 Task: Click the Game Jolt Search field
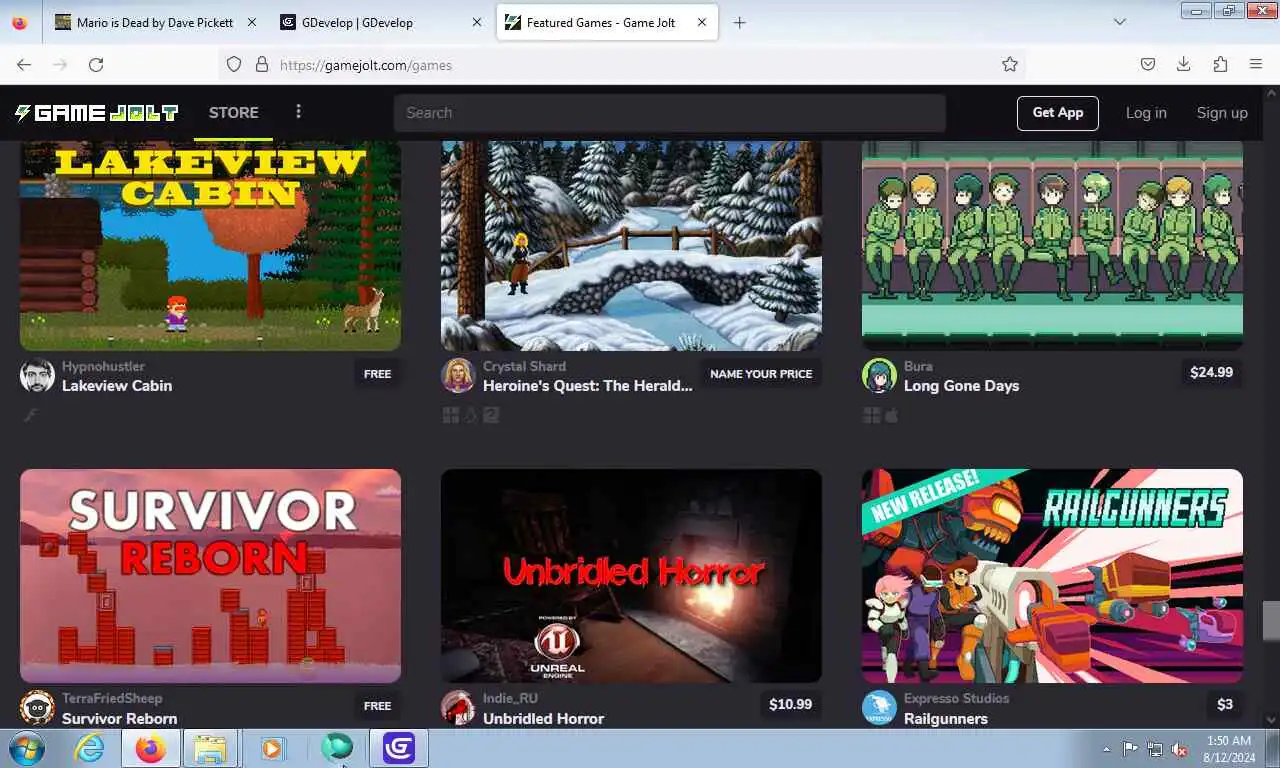669,113
